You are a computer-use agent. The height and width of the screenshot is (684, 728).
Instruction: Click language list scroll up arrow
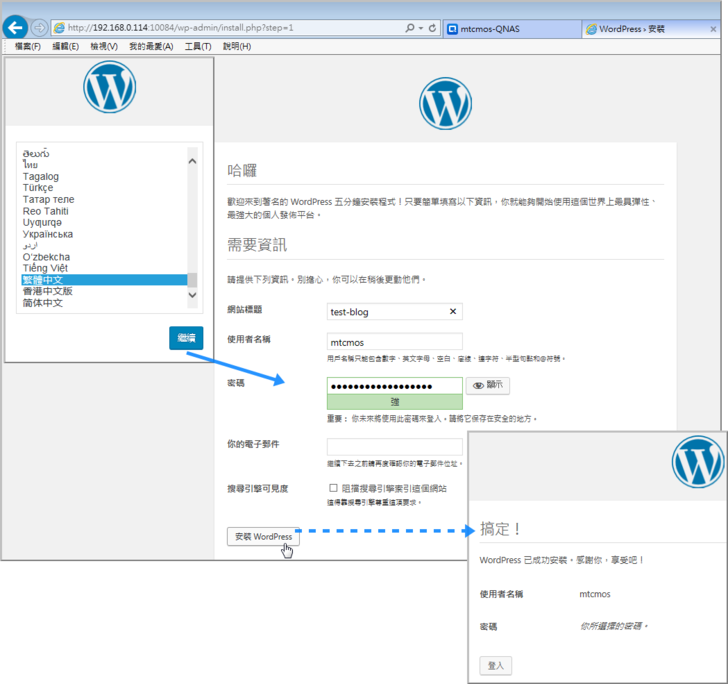192,161
